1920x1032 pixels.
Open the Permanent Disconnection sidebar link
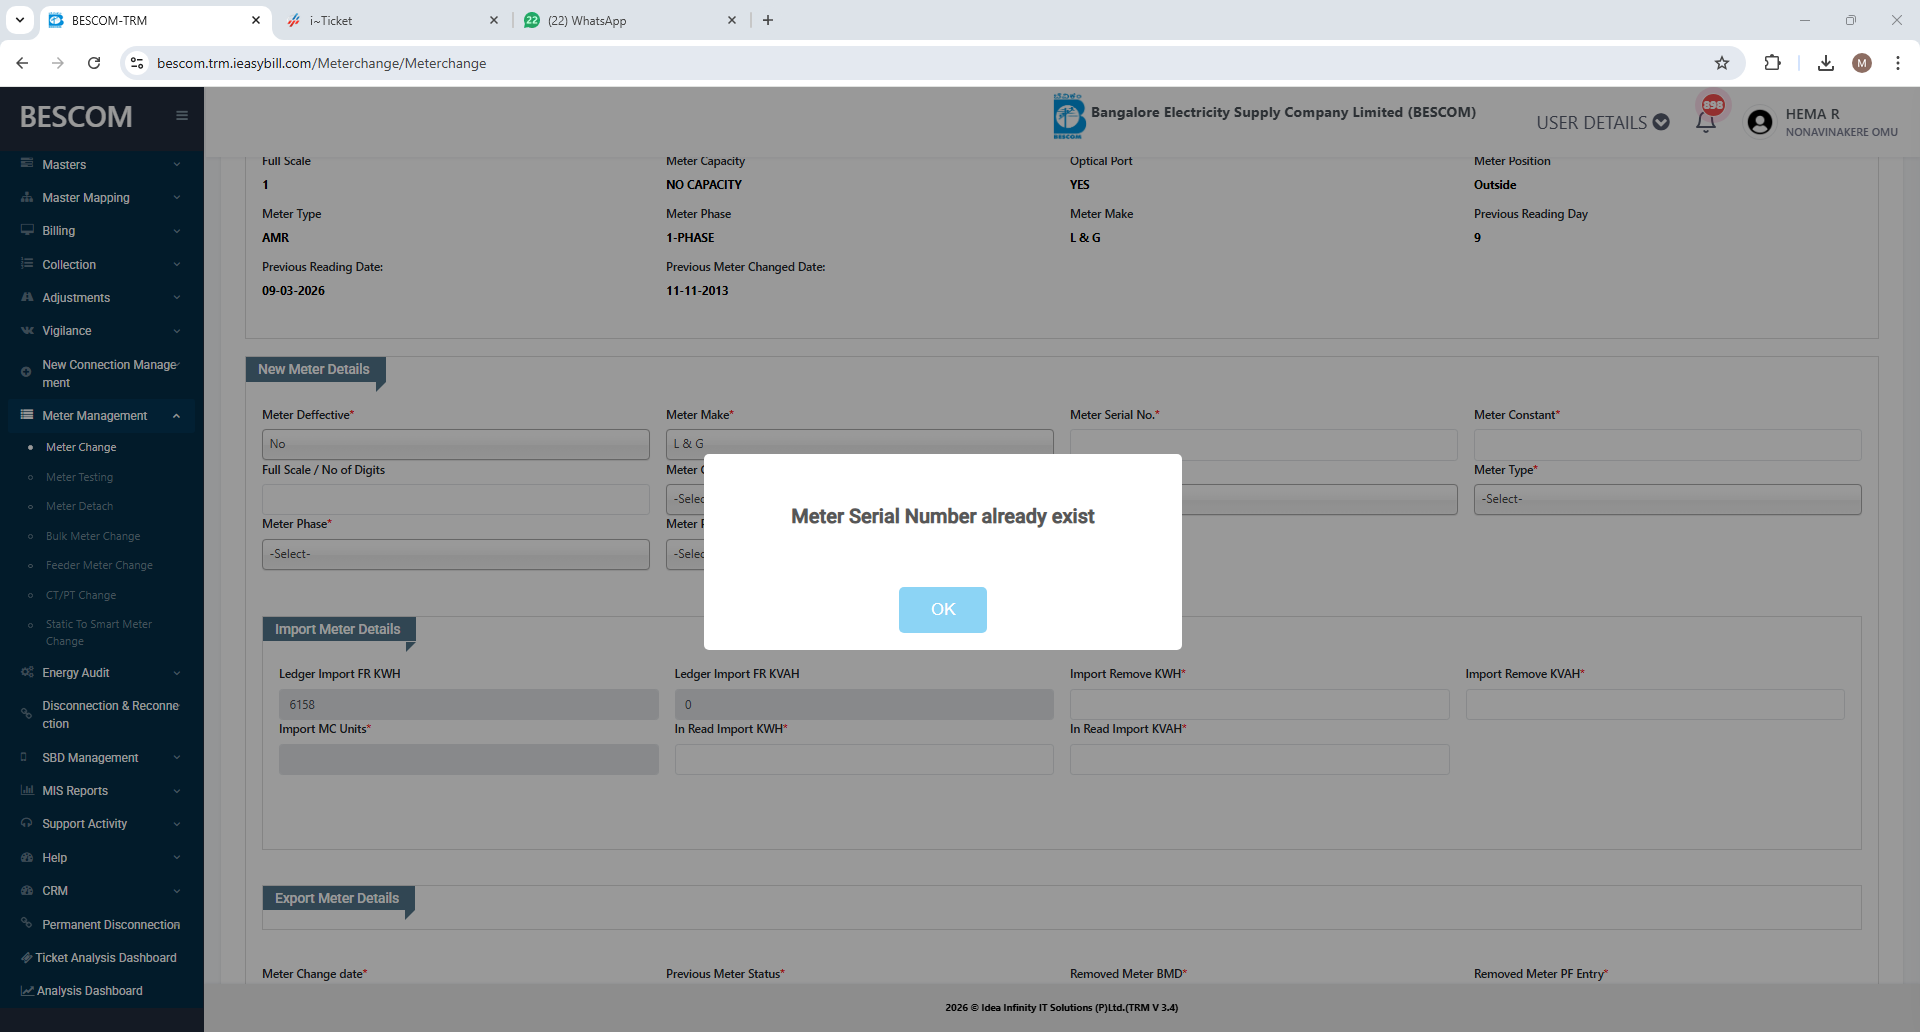point(111,925)
